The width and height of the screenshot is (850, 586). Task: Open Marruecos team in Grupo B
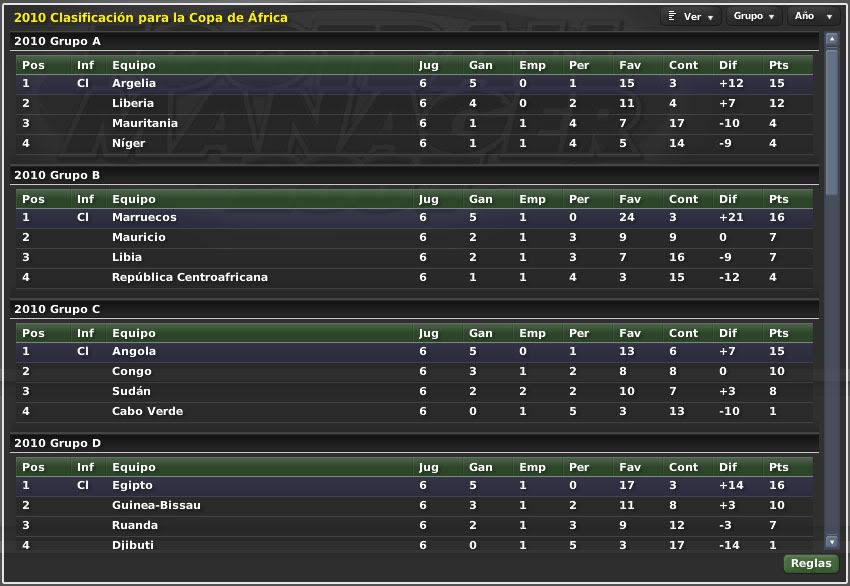tap(144, 218)
